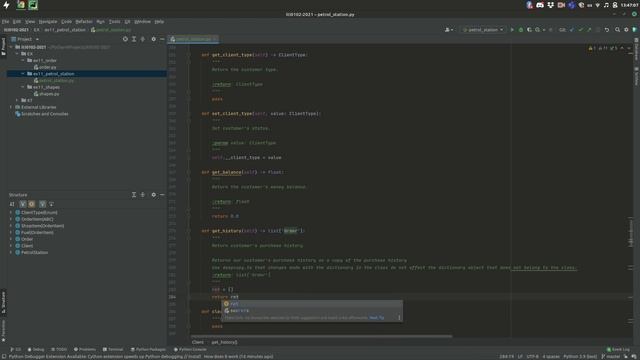Viewport: 640px width, 360px height.
Task: Expand the PetrolStation class in Structure
Action: click(x=11, y=252)
